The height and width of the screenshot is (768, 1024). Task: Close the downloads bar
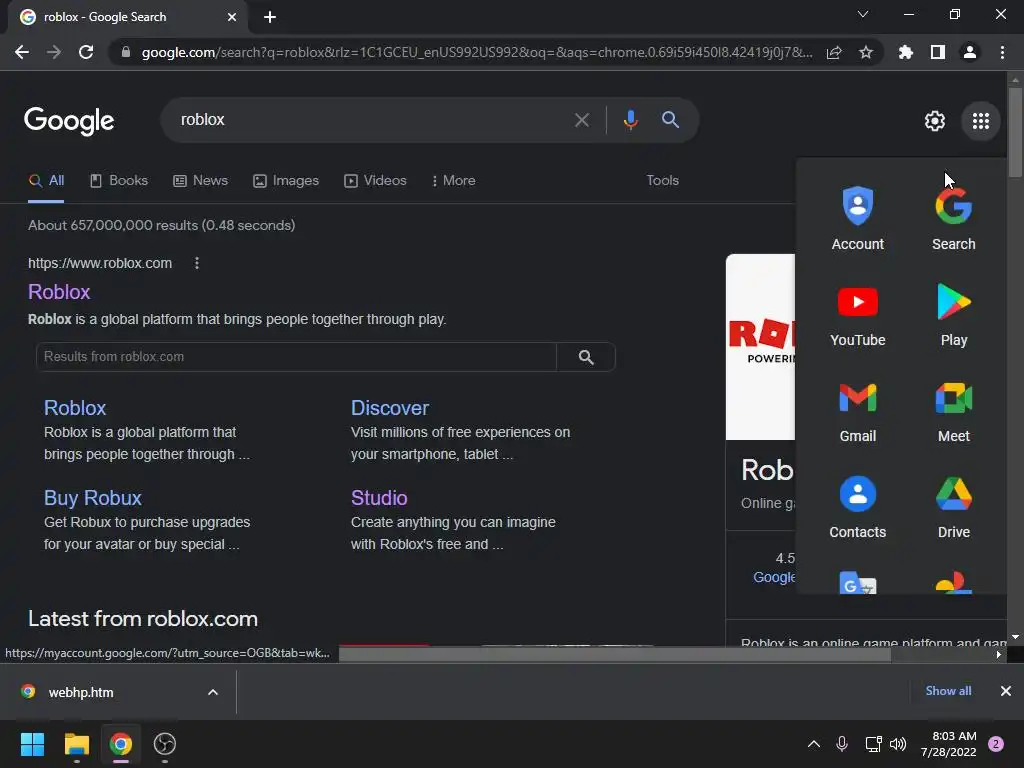tap(1006, 691)
